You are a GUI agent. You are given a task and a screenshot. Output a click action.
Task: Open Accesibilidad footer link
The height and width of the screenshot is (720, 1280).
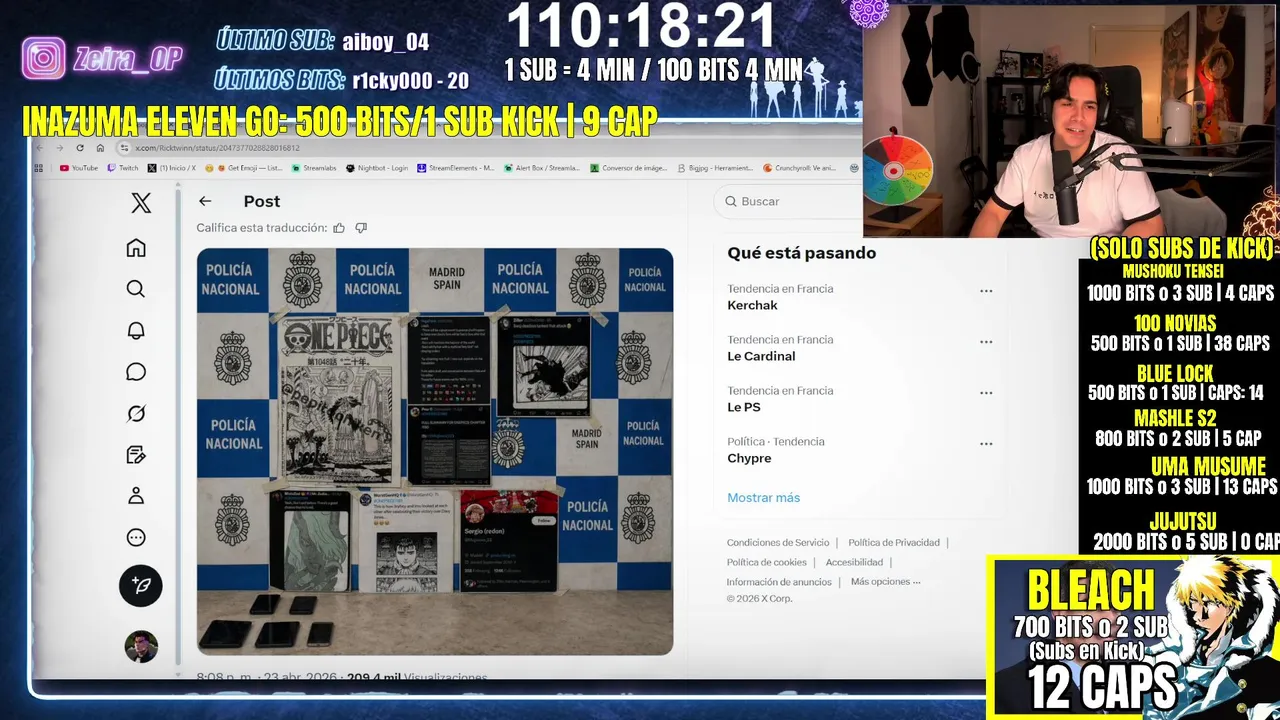(x=854, y=562)
